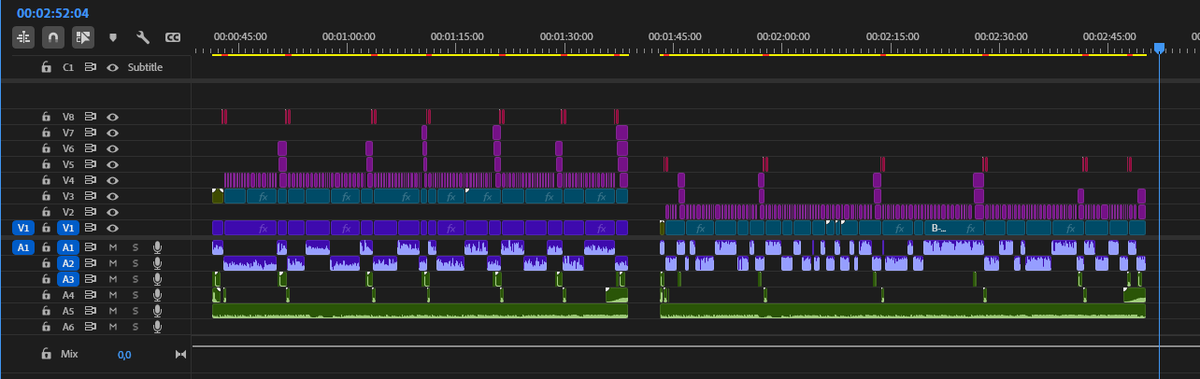The image size is (1200, 379).
Task: Toggle lock on track V7
Action: [46, 132]
